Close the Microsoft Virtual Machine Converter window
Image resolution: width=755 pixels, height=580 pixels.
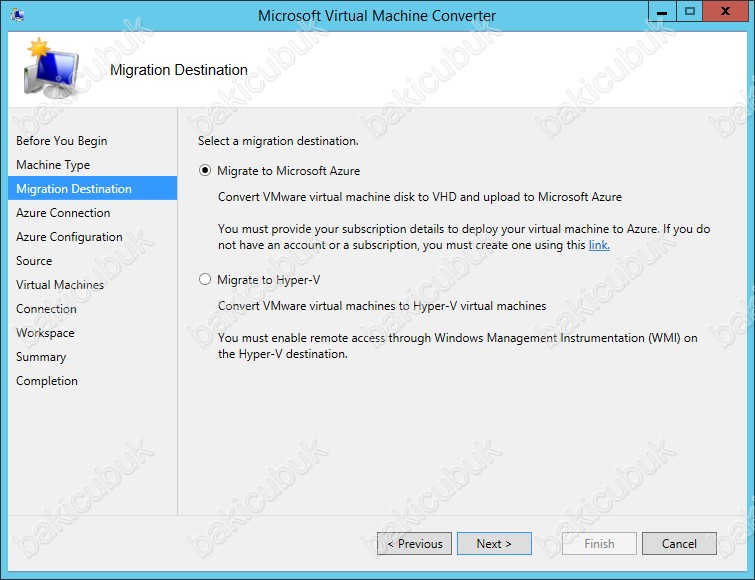(725, 12)
